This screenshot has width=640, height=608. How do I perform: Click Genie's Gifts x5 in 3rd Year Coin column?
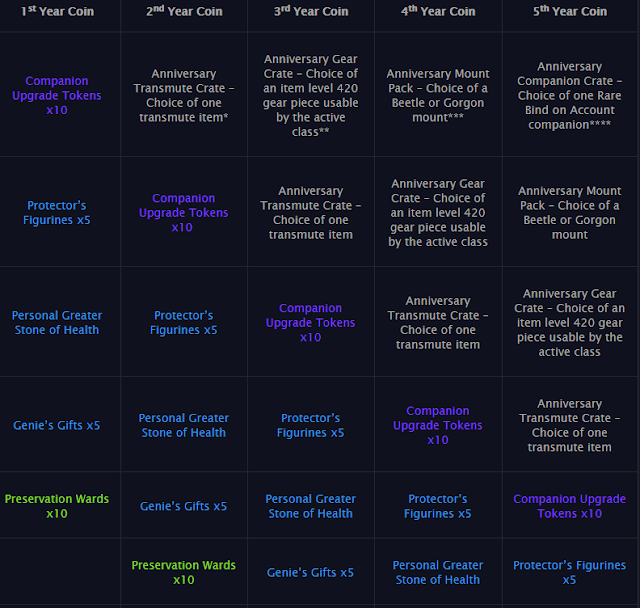311,573
